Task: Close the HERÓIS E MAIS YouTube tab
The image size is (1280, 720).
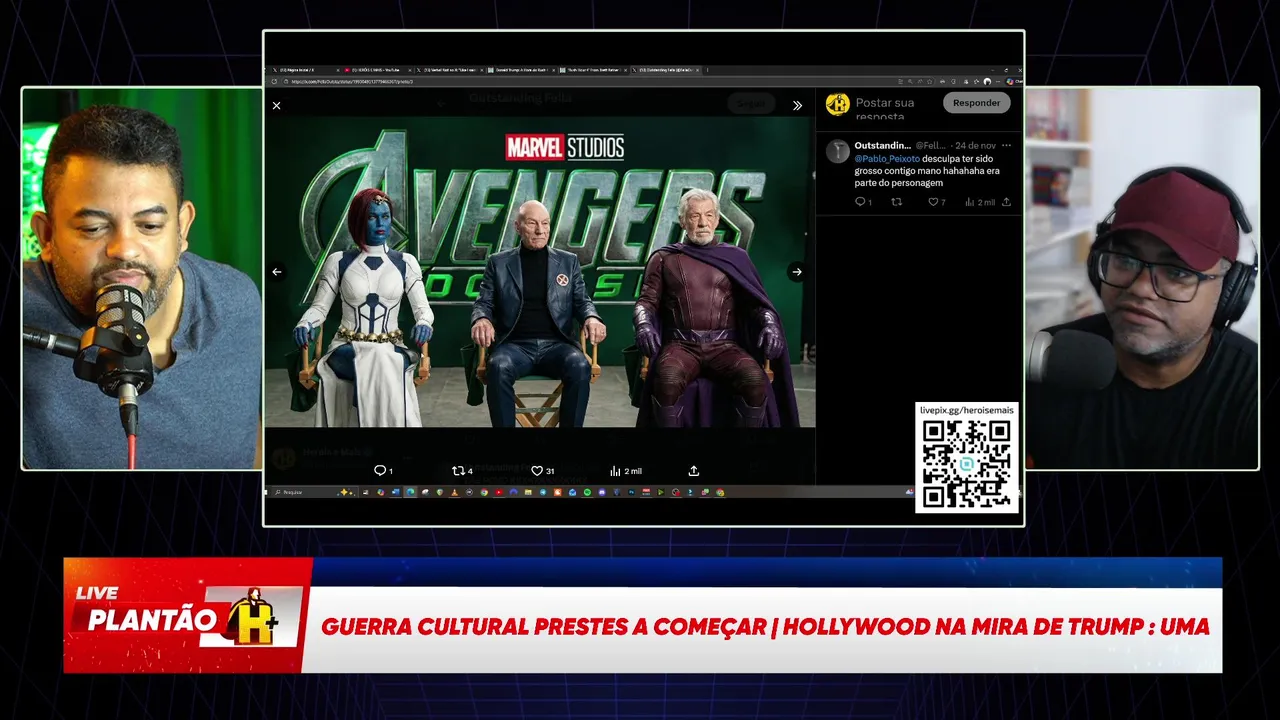Action: coord(411,70)
